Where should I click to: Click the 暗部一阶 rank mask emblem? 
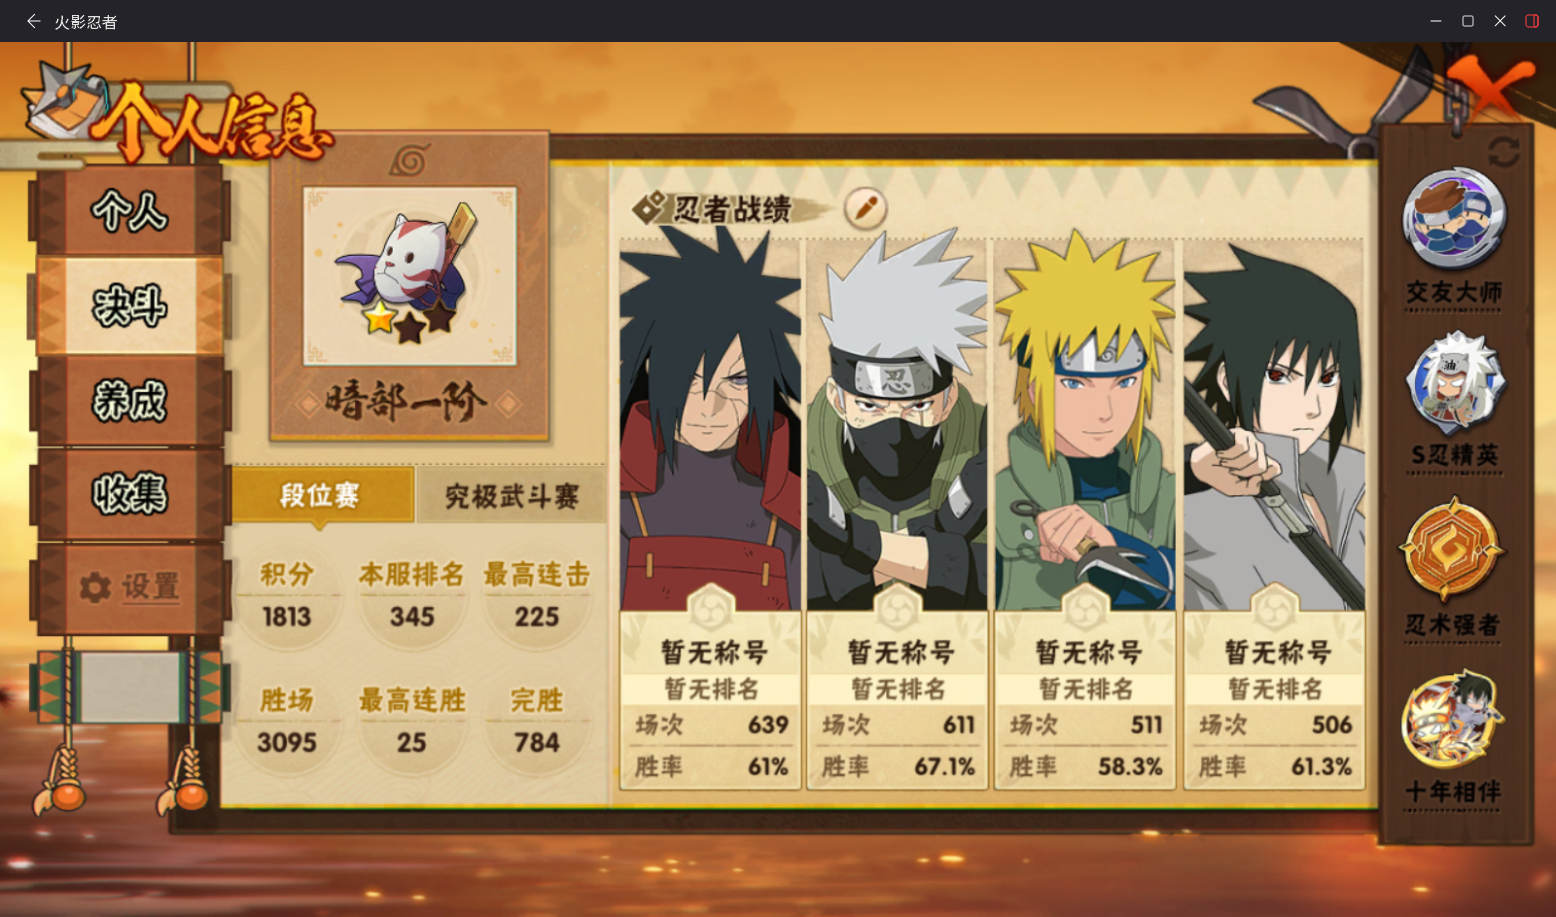[x=410, y=276]
